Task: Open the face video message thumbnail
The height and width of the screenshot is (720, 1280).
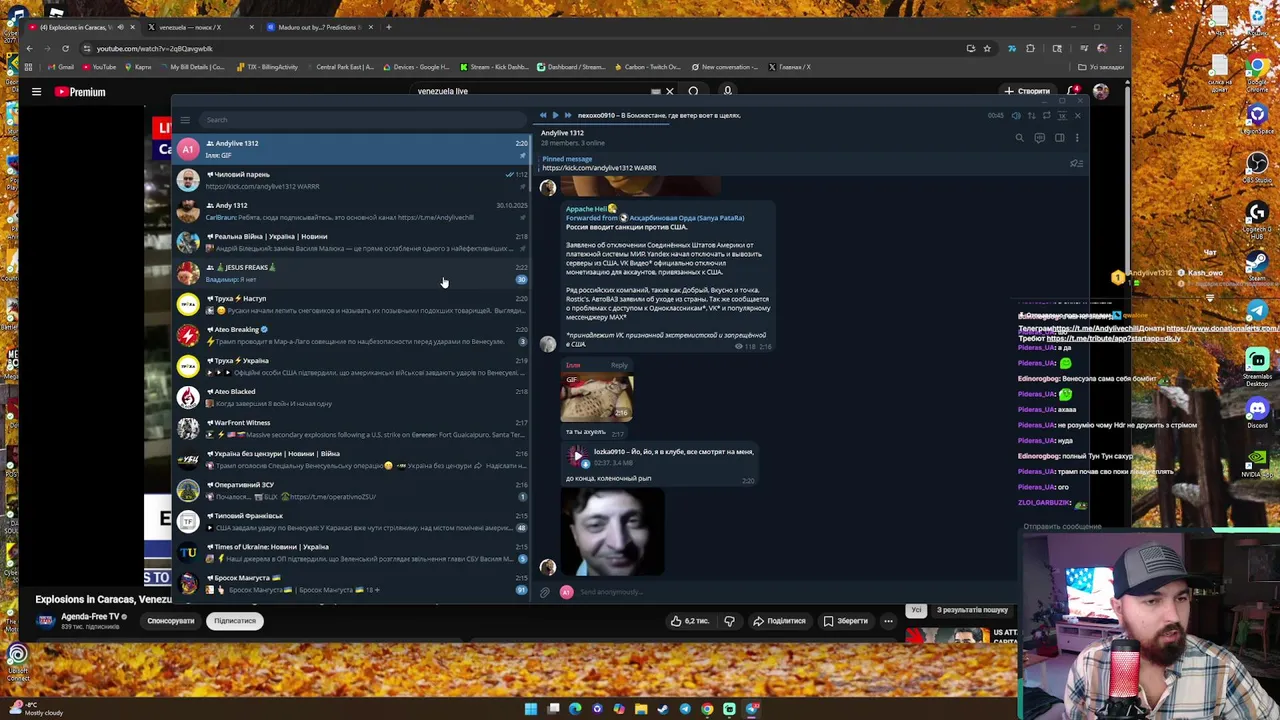Action: (x=612, y=530)
